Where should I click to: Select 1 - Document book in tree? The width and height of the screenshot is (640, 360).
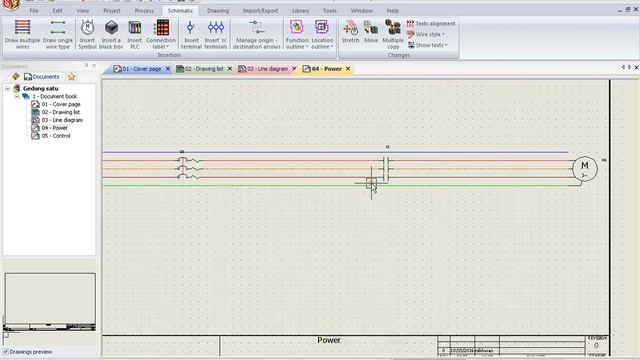(55, 96)
